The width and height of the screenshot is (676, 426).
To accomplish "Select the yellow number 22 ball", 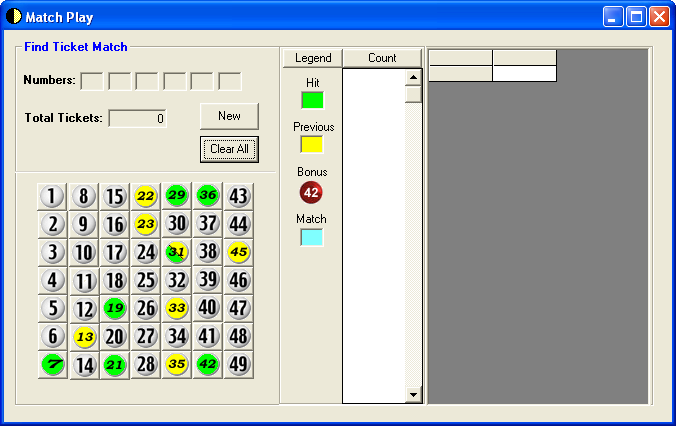I will [x=146, y=196].
